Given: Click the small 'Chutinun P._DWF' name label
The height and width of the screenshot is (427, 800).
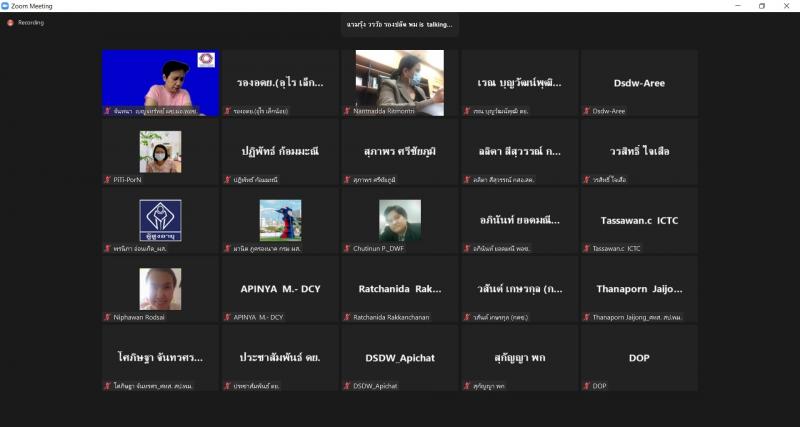Looking at the screenshot, I should click(x=379, y=248).
